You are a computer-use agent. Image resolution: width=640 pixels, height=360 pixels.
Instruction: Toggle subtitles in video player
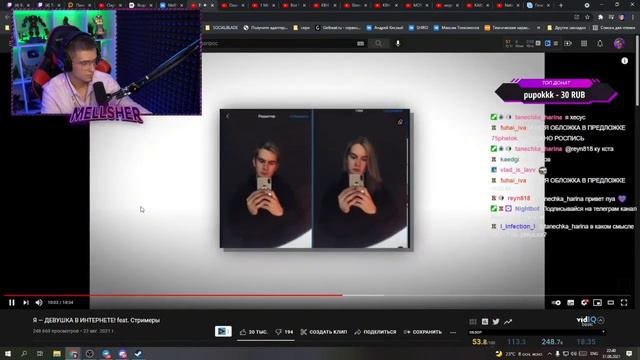571,302
